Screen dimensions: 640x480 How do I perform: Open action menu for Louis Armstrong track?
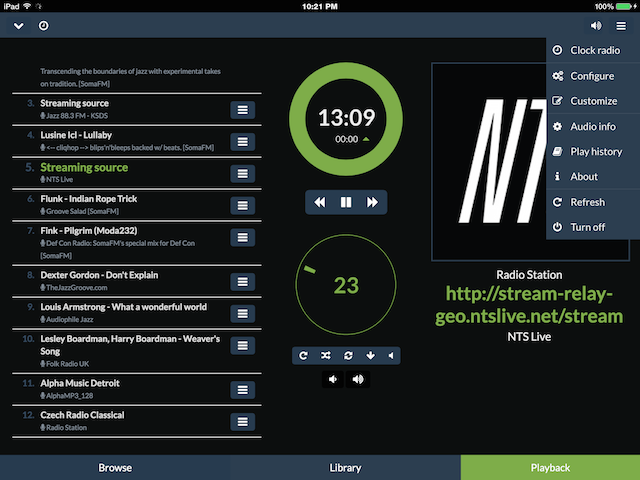tap(242, 313)
